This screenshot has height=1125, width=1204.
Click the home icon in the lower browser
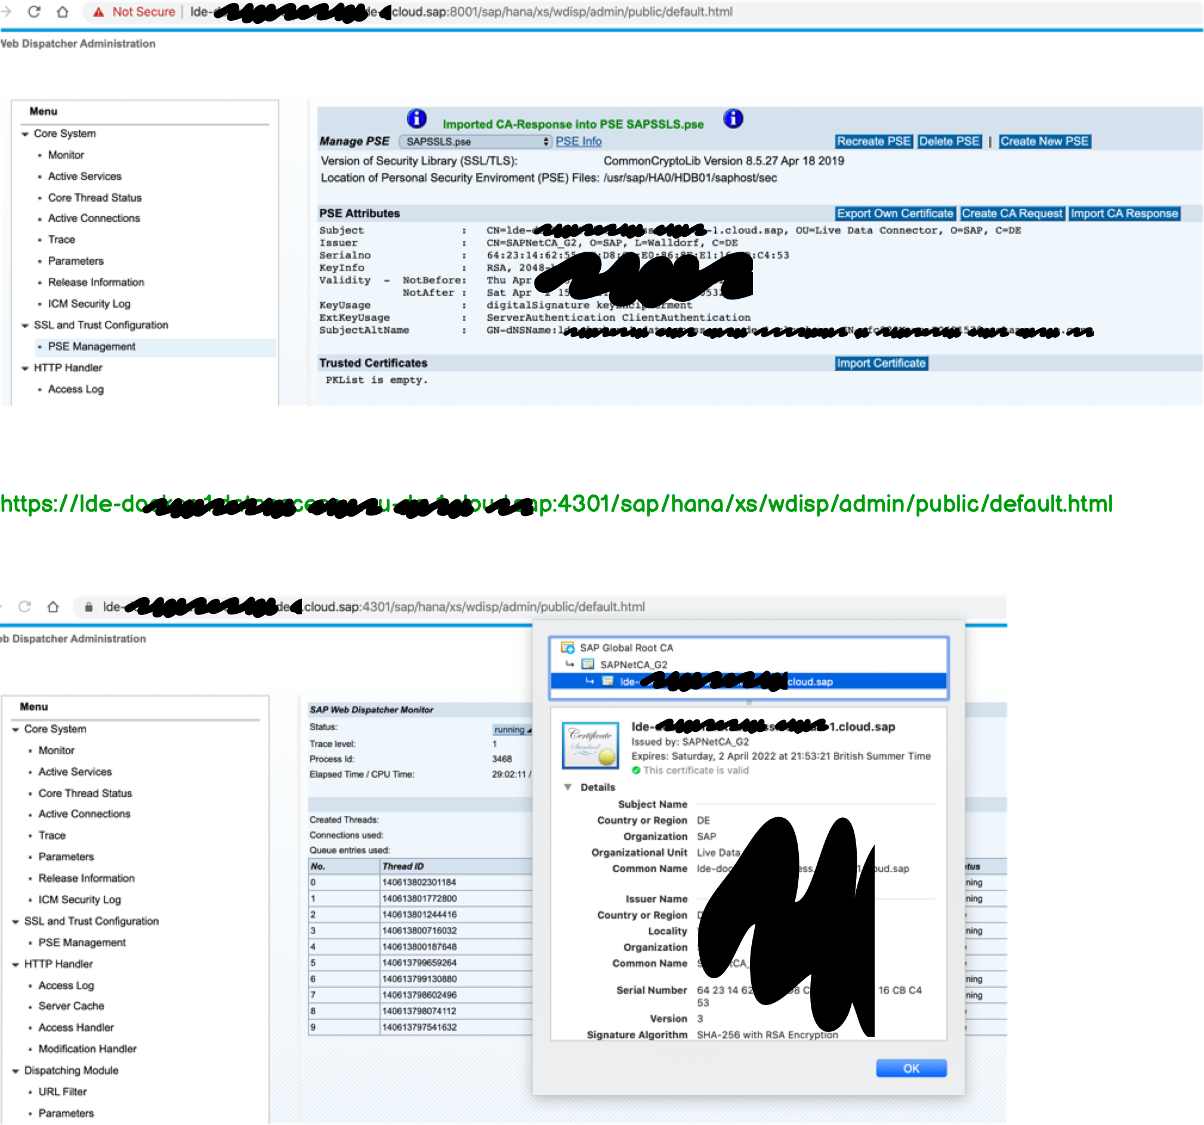click(53, 607)
